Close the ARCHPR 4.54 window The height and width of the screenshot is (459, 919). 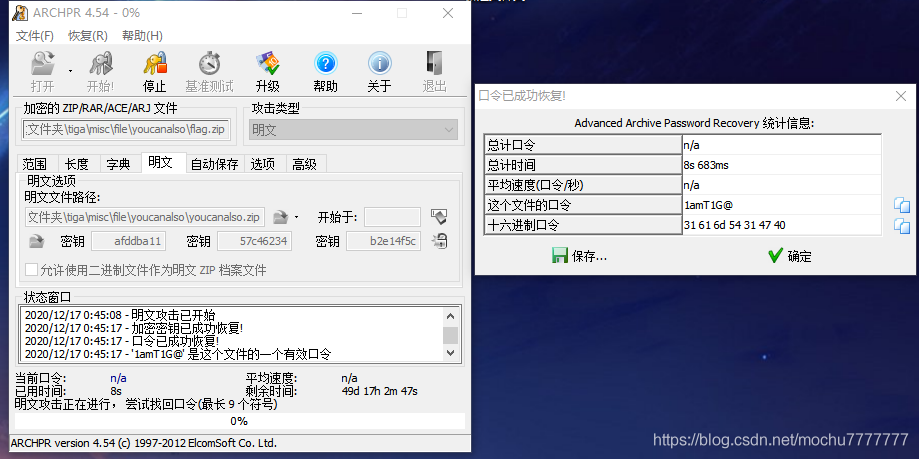coord(448,13)
